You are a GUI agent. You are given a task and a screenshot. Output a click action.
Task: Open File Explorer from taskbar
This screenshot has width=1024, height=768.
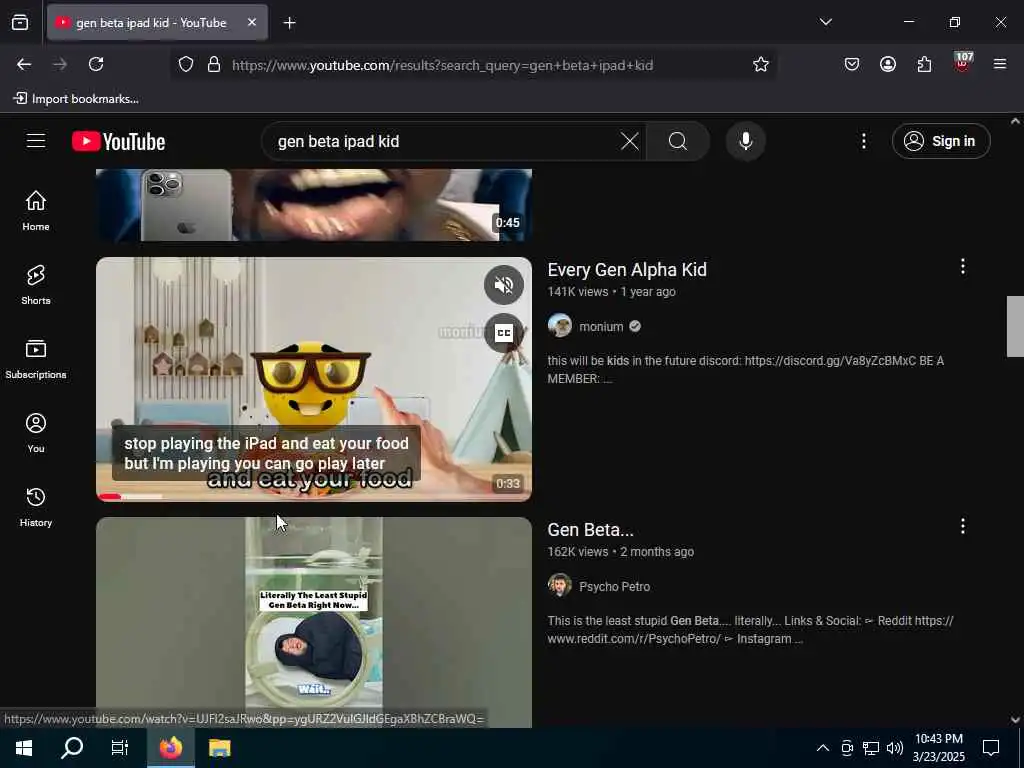click(x=219, y=748)
